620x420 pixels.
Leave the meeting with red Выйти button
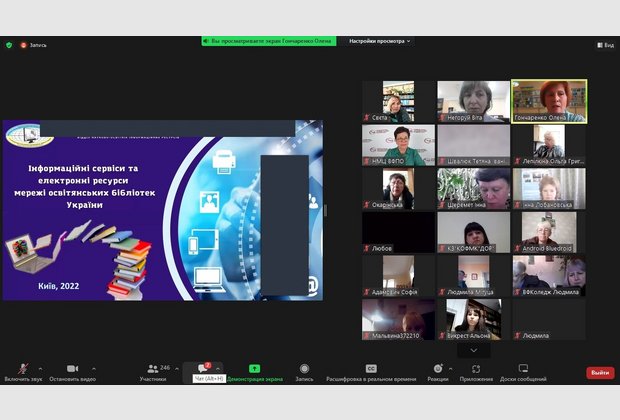pyautogui.click(x=600, y=373)
